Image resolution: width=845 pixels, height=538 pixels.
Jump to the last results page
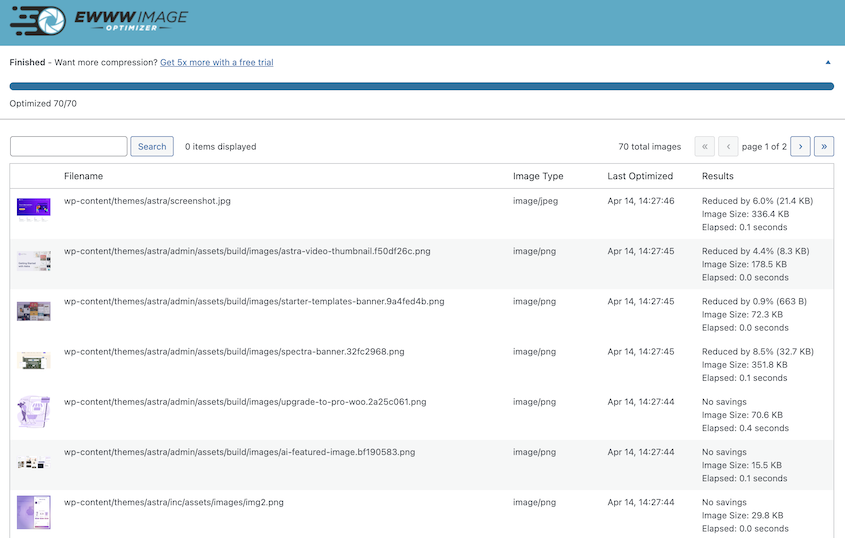point(824,147)
